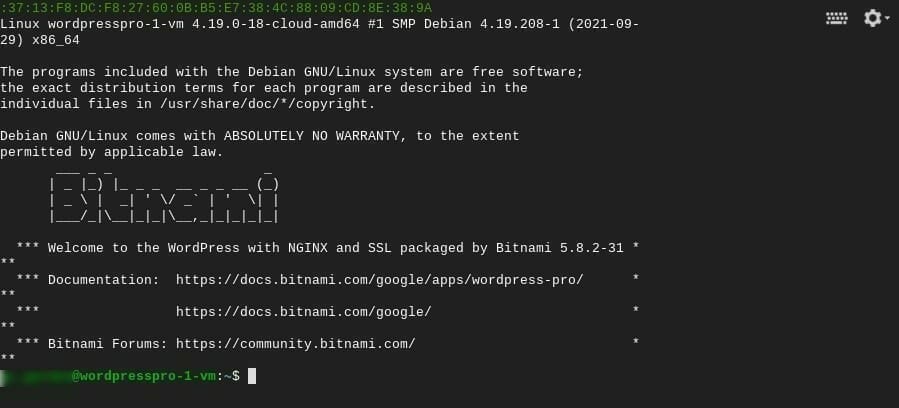
Task: Open the wordpress-pro documentation URL
Action: click(x=380, y=280)
